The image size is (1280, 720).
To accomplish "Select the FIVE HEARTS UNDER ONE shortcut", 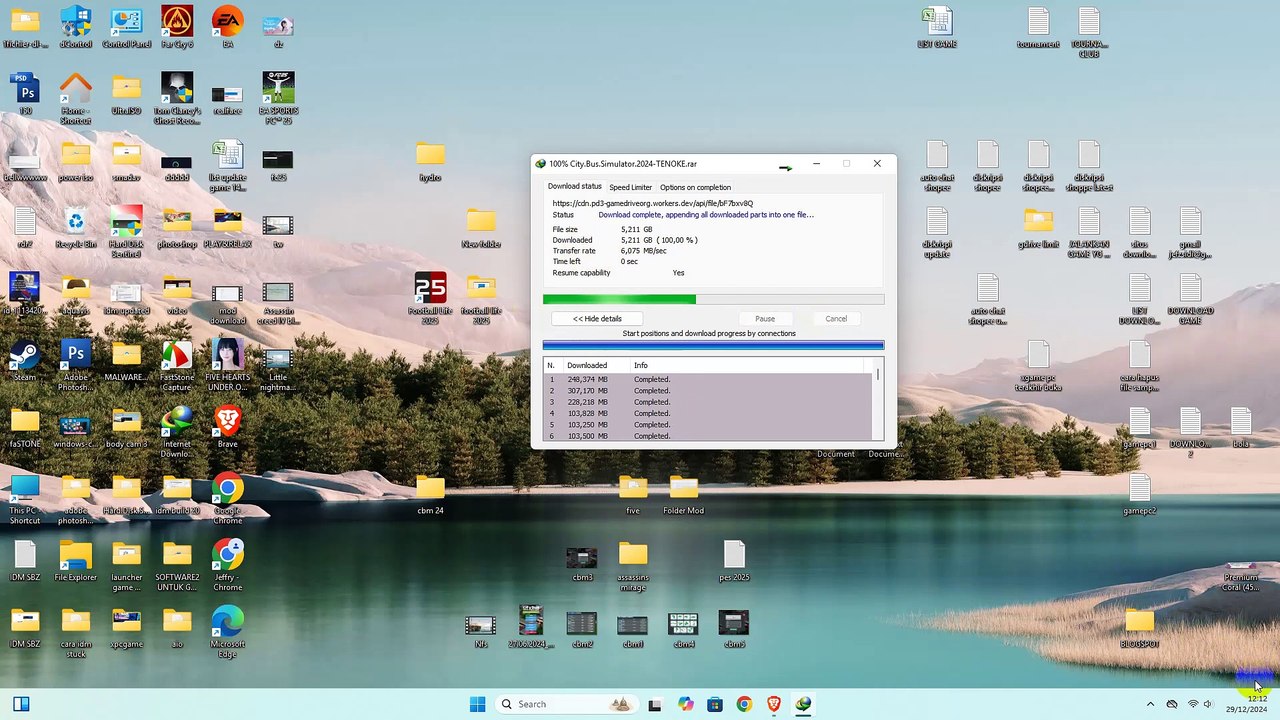I will point(228,365).
